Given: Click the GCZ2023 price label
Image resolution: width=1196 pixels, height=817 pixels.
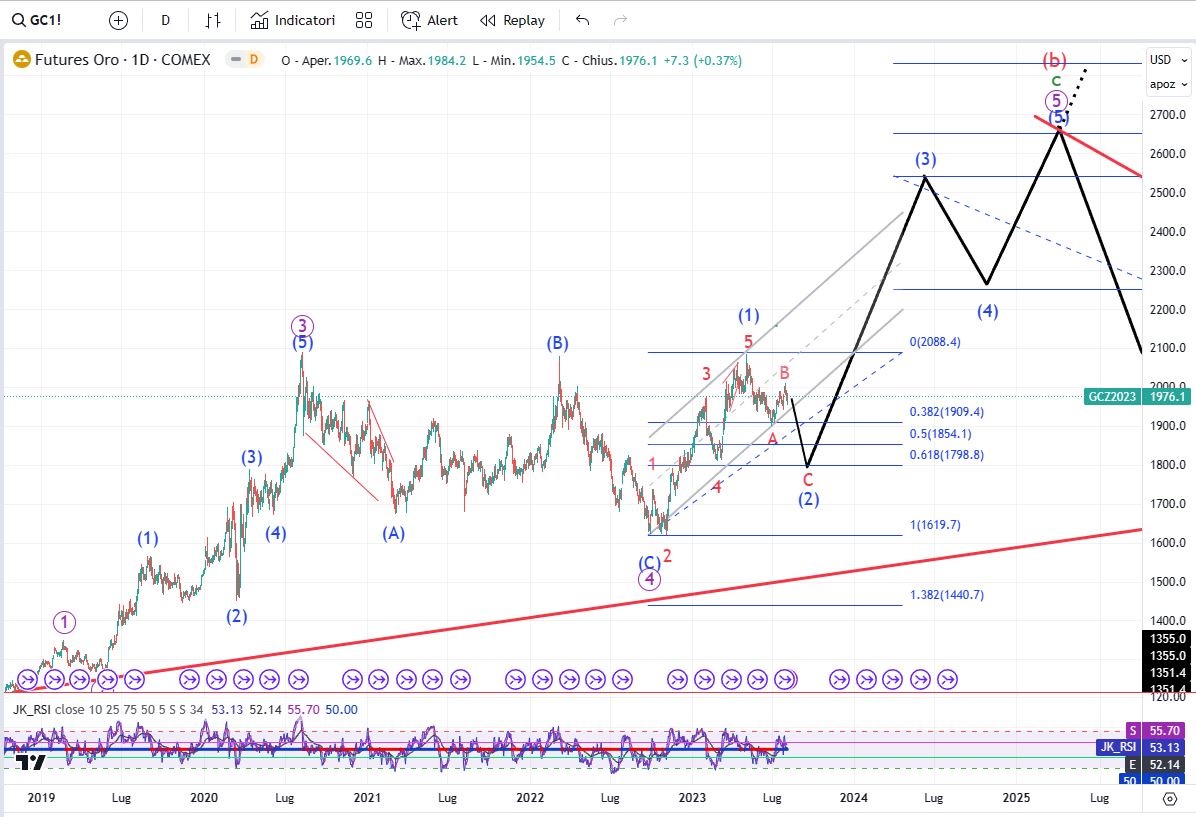Looking at the screenshot, I should tap(1112, 397).
